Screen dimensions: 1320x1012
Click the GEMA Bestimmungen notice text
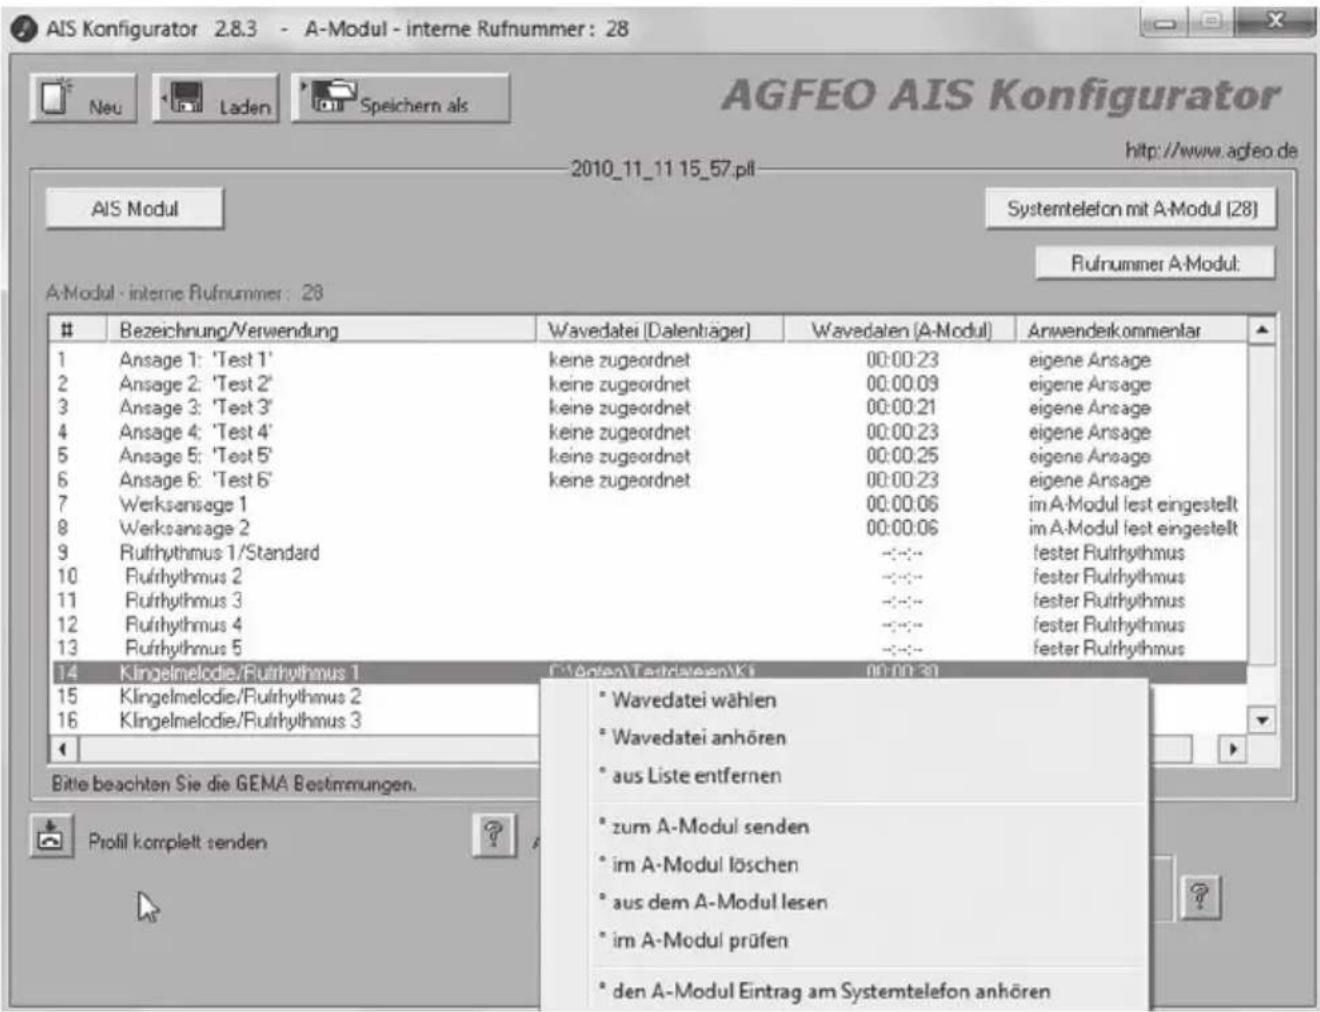(x=233, y=784)
